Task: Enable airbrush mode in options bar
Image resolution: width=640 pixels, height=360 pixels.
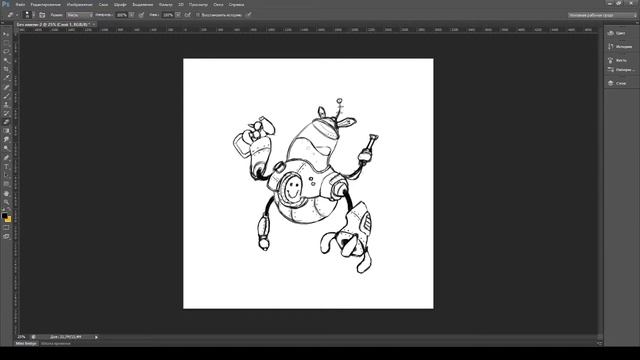Action: (188, 15)
